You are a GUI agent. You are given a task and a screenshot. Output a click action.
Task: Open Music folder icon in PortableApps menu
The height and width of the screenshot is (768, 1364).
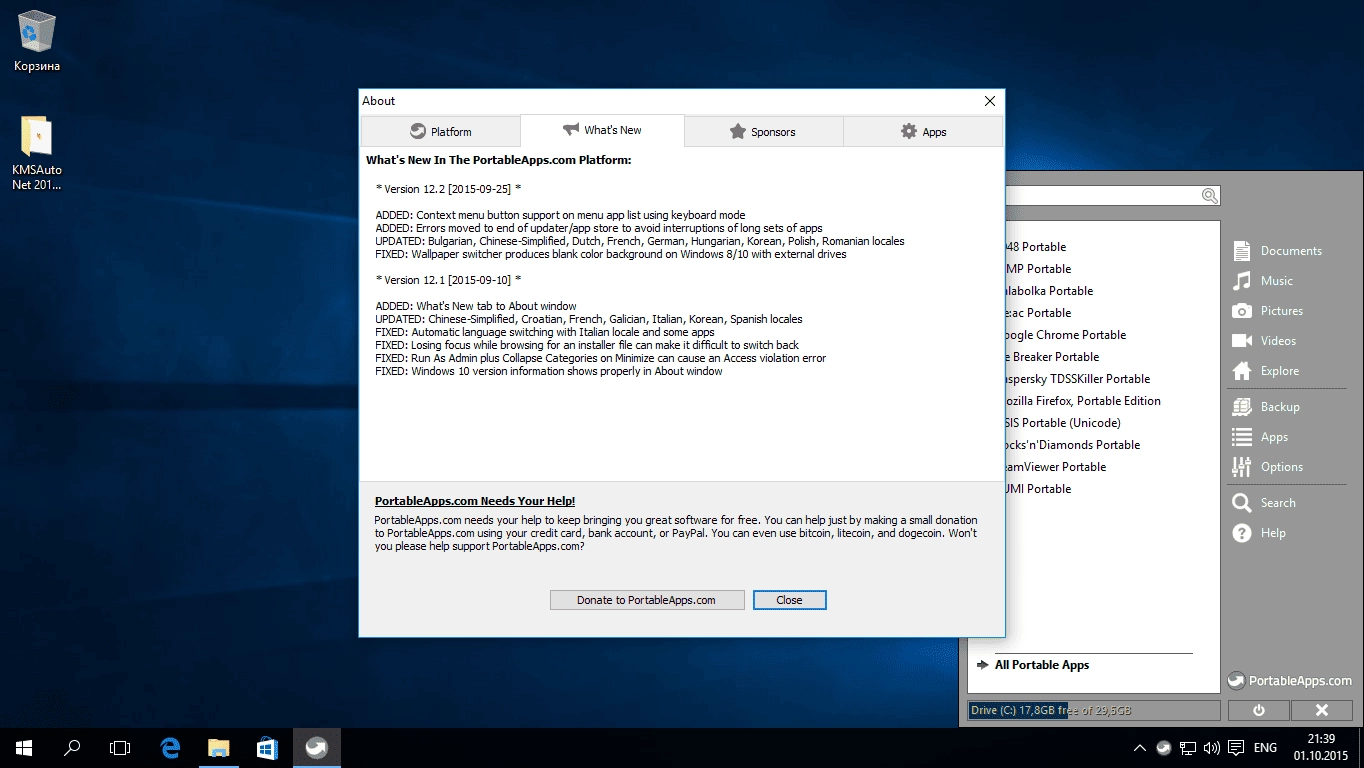(x=1242, y=280)
